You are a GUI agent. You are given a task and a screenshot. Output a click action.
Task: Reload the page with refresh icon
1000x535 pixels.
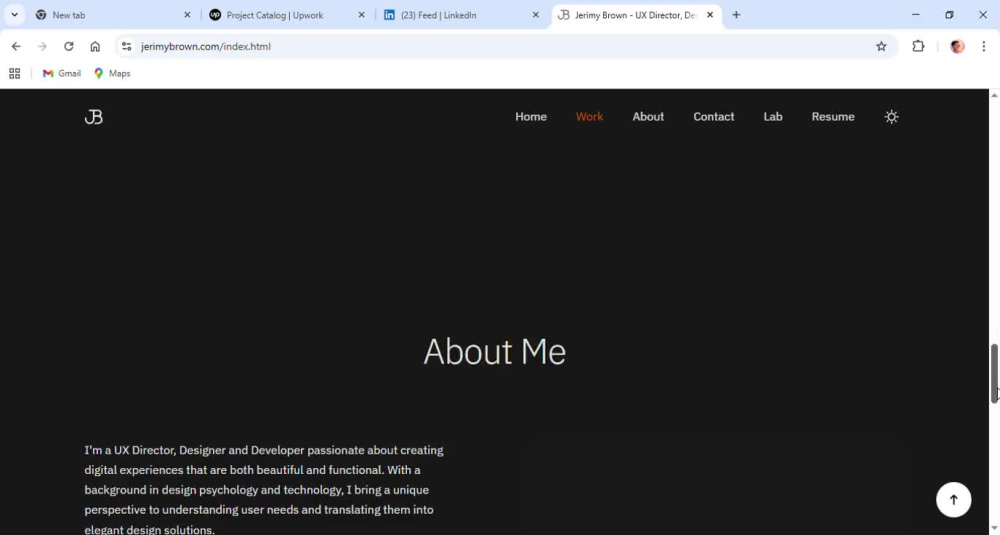pyautogui.click(x=68, y=47)
